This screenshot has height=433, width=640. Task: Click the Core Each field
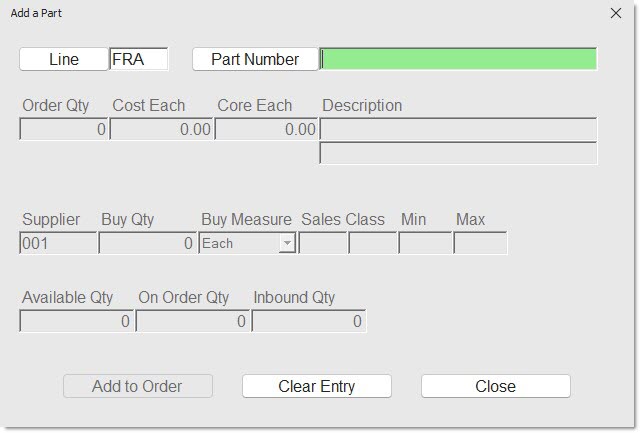[265, 129]
